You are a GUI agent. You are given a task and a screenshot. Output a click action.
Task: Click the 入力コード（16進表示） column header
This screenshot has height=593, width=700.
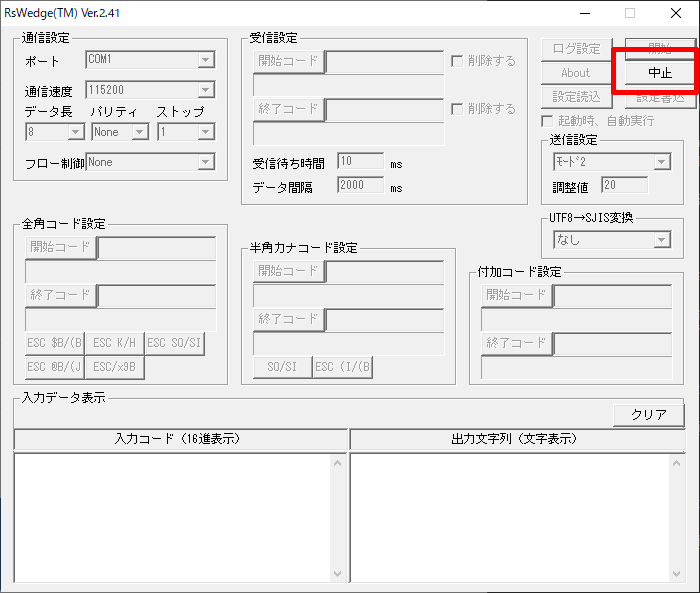(181, 439)
